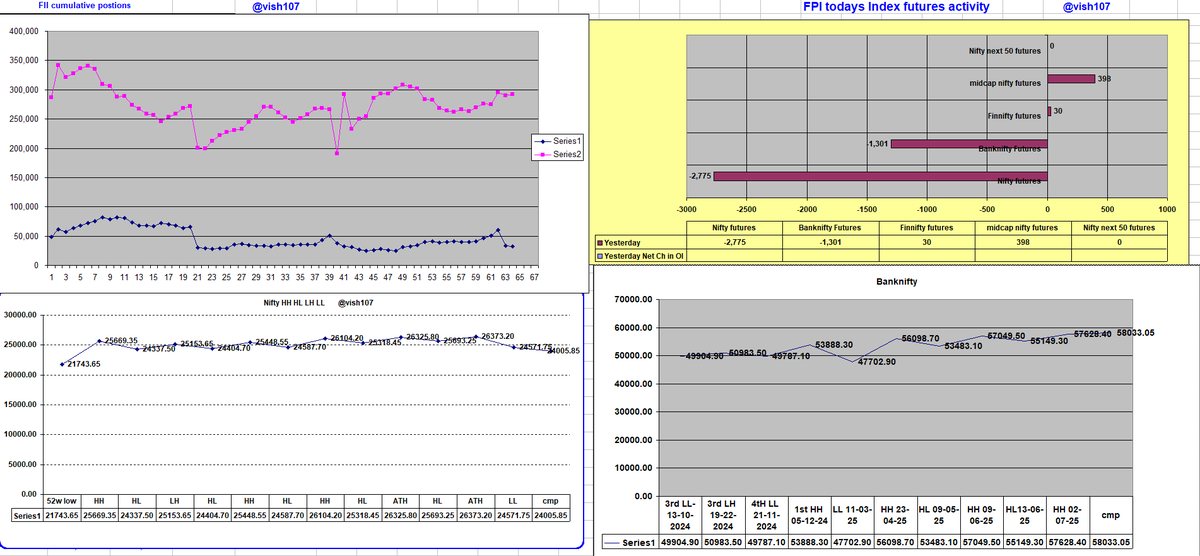Click the 30000.00 axis label on Nifty chart
The image size is (1200, 556).
pyautogui.click(x=22, y=315)
